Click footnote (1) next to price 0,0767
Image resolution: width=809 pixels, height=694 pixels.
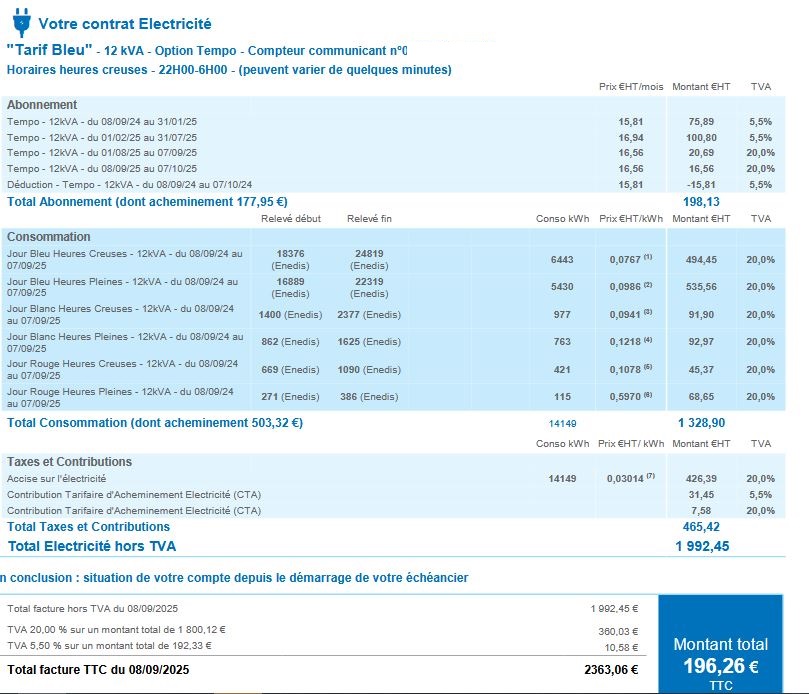(648, 257)
